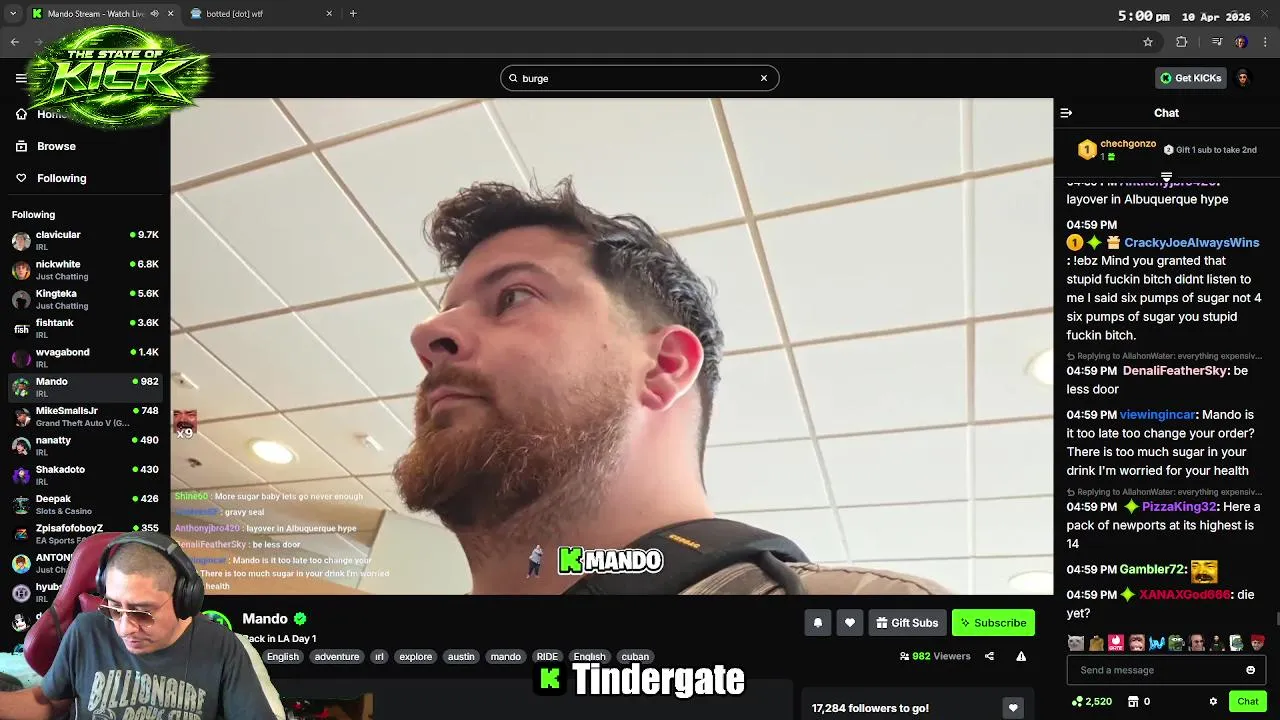Close the botted [dot] wtf tab

point(329,14)
